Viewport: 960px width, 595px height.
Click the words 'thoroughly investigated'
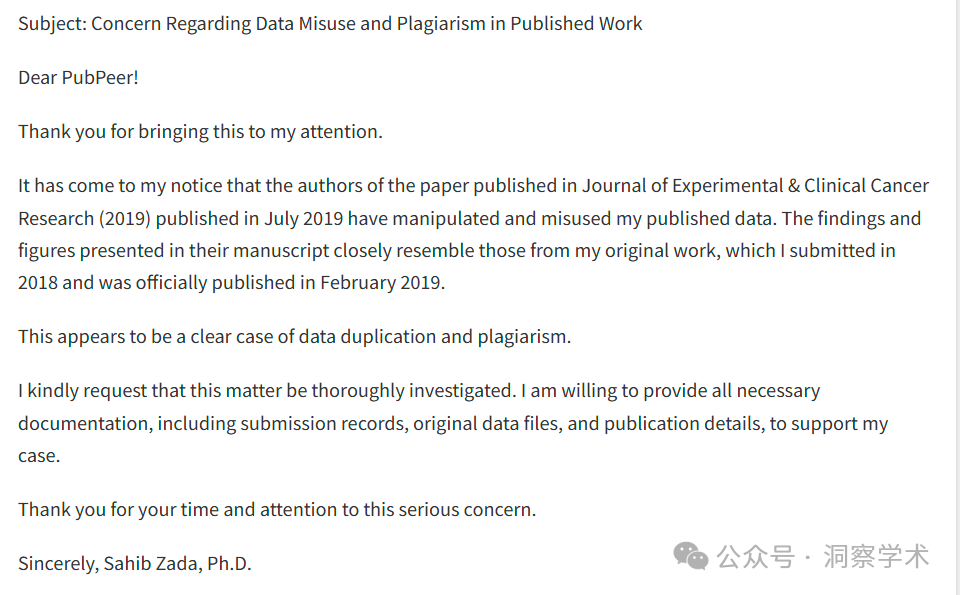pyautogui.click(x=413, y=391)
